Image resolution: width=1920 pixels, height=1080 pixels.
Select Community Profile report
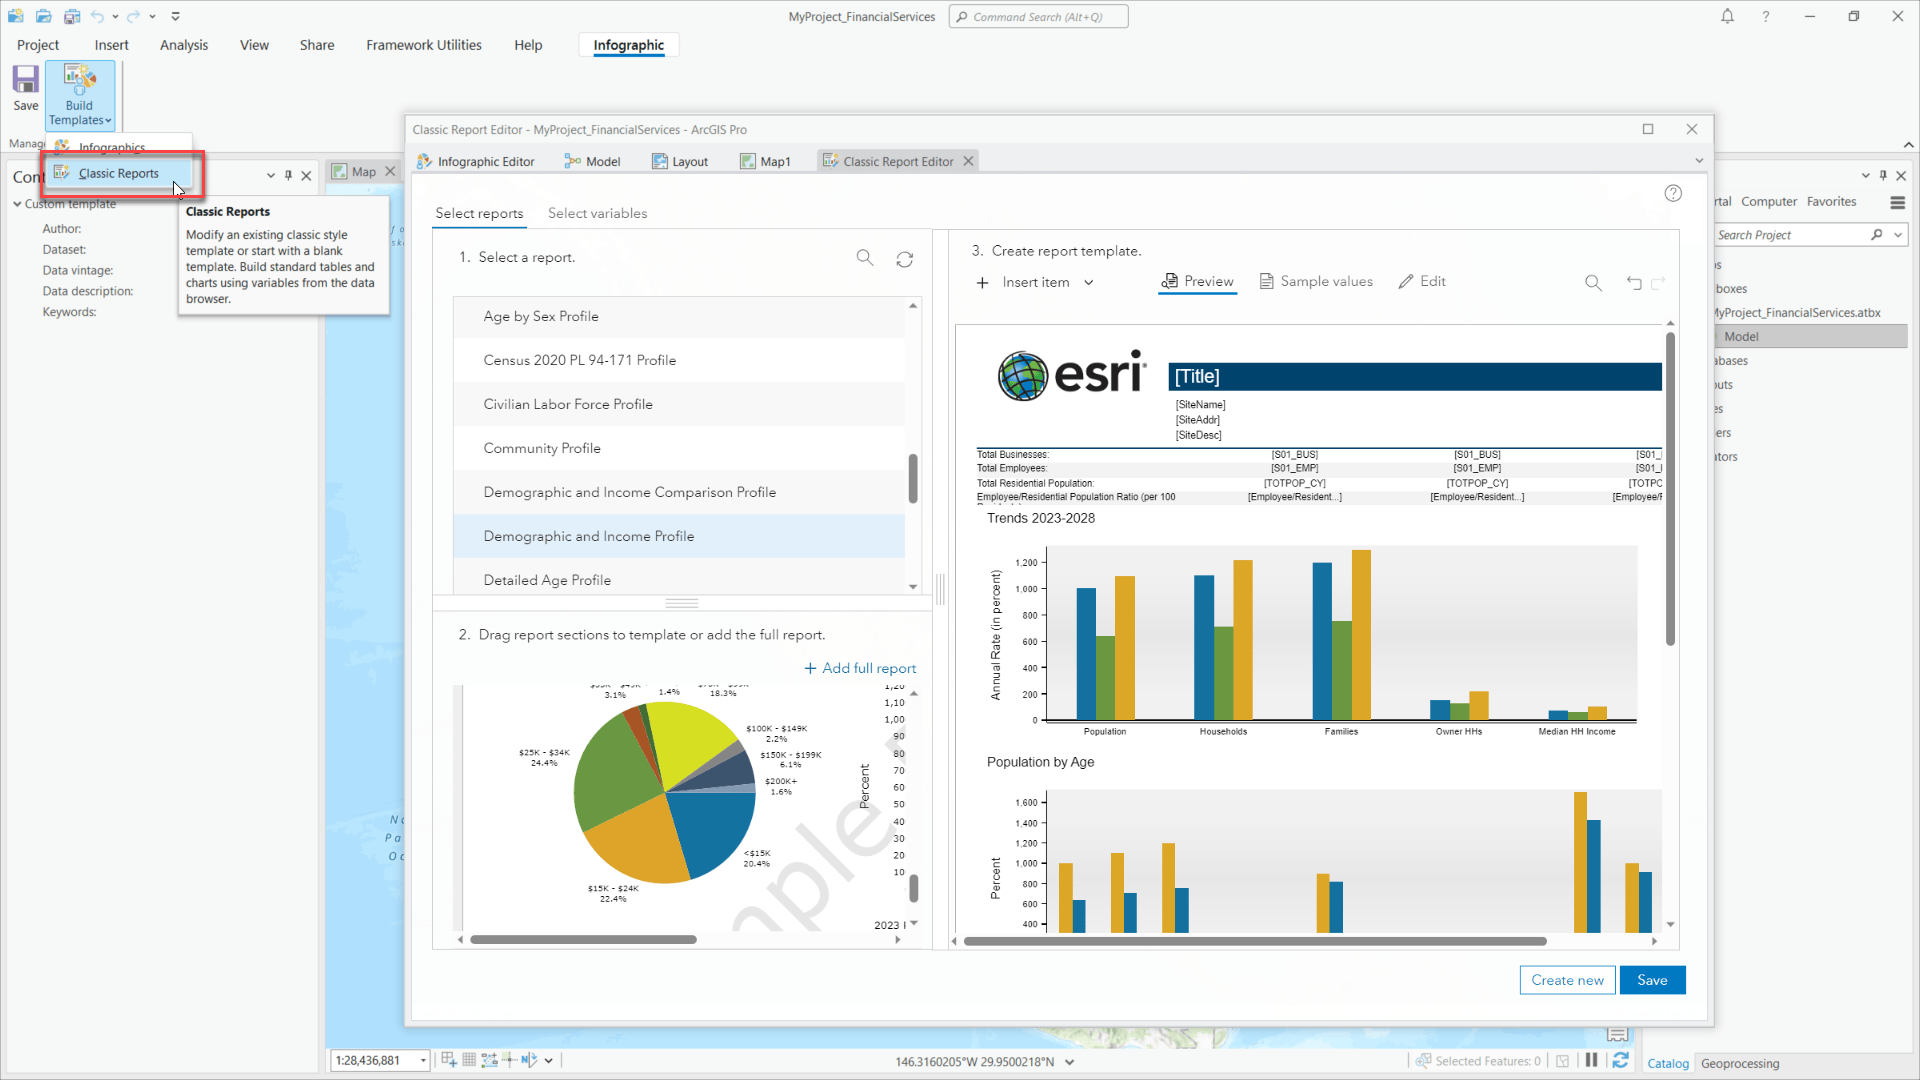542,448
